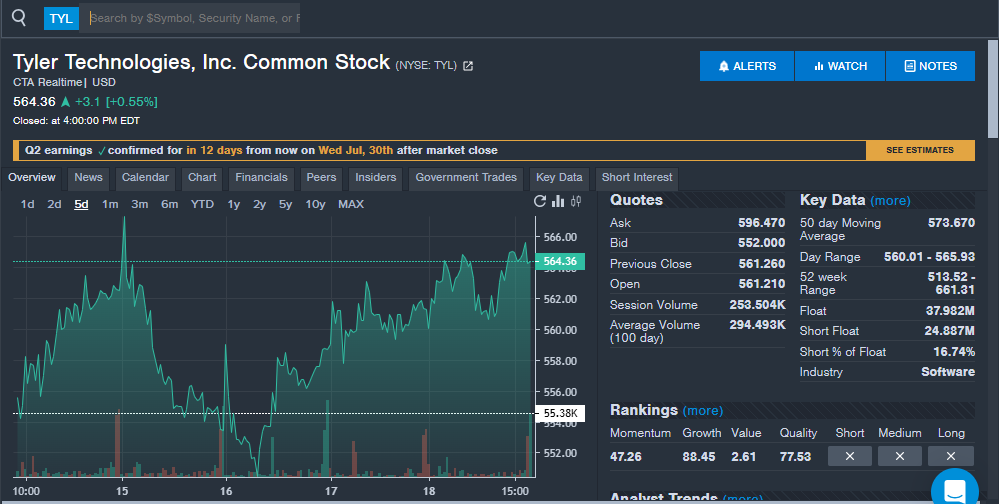Click the Short ranking X box

point(849,456)
